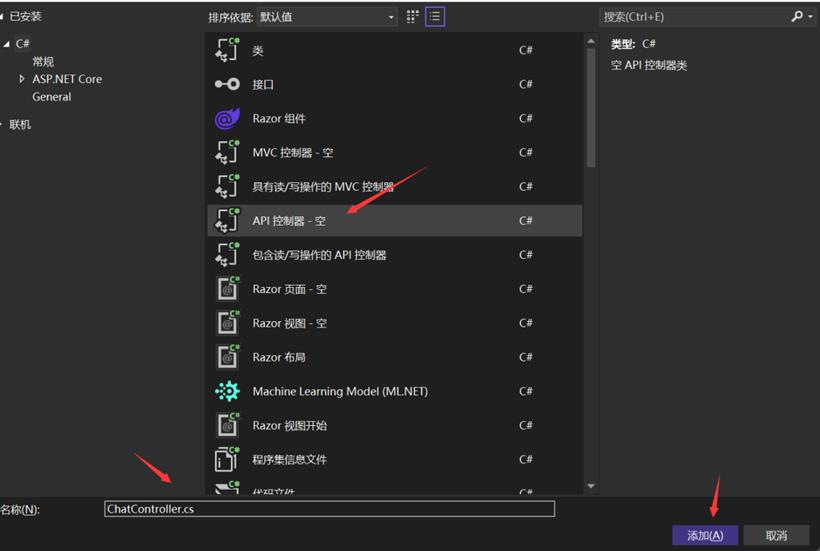Select the C# category label
The width and height of the screenshot is (820, 551).
coord(22,44)
